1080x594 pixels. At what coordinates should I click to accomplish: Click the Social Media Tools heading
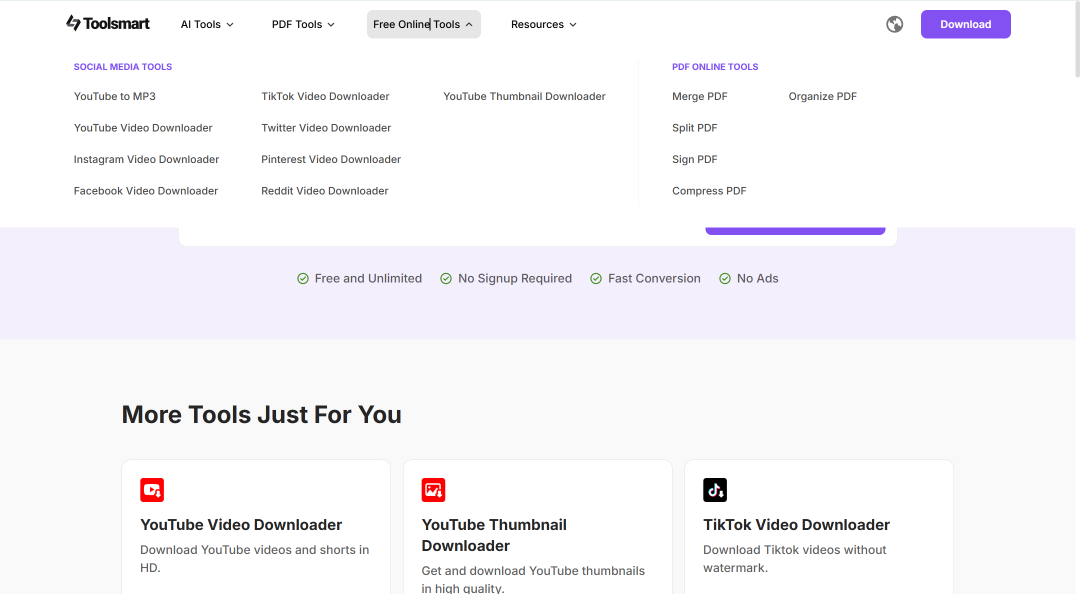click(123, 67)
